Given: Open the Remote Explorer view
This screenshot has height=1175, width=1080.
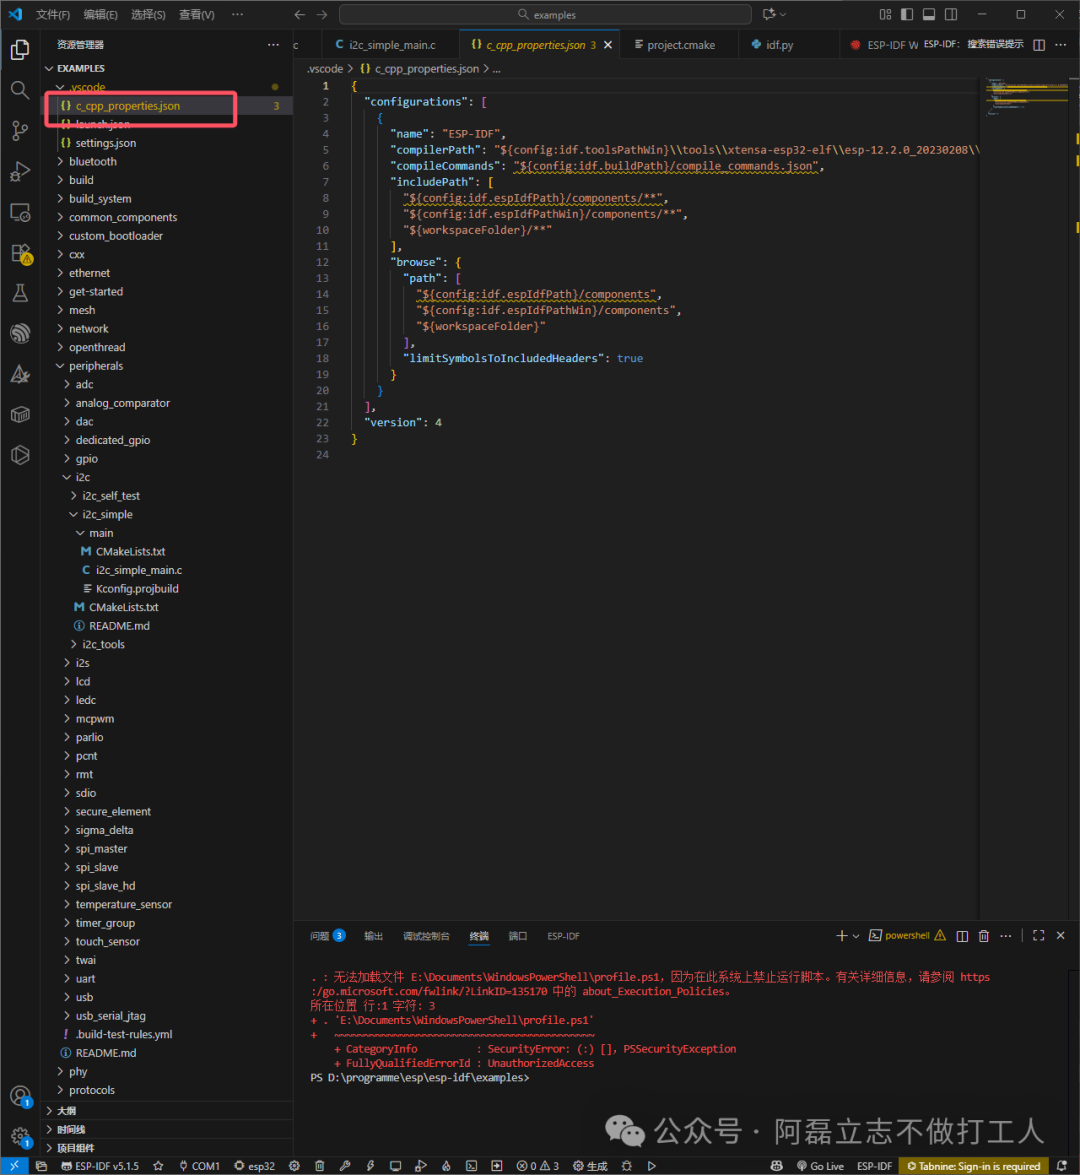Looking at the screenshot, I should [x=20, y=213].
